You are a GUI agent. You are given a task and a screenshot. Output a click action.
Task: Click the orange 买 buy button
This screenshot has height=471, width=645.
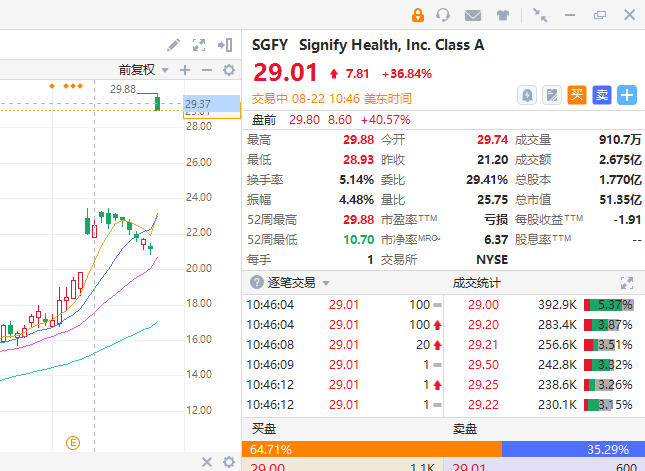click(577, 95)
